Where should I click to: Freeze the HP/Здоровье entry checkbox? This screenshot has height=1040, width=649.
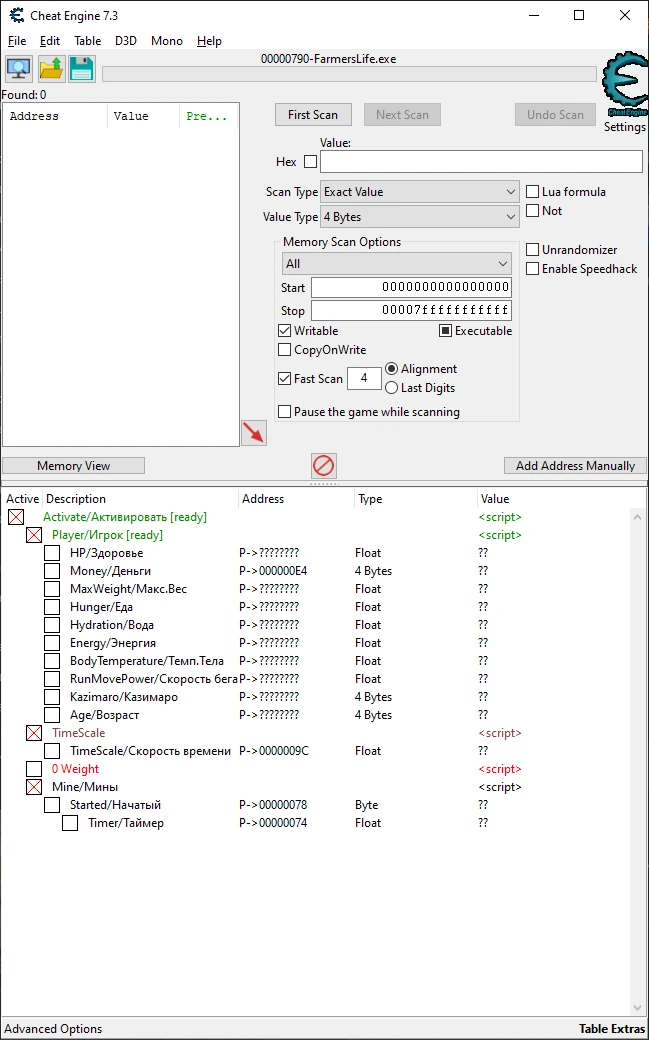(x=52, y=552)
